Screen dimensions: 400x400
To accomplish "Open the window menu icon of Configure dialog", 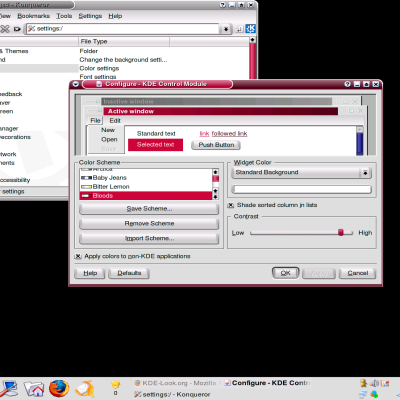I will pos(76,84).
